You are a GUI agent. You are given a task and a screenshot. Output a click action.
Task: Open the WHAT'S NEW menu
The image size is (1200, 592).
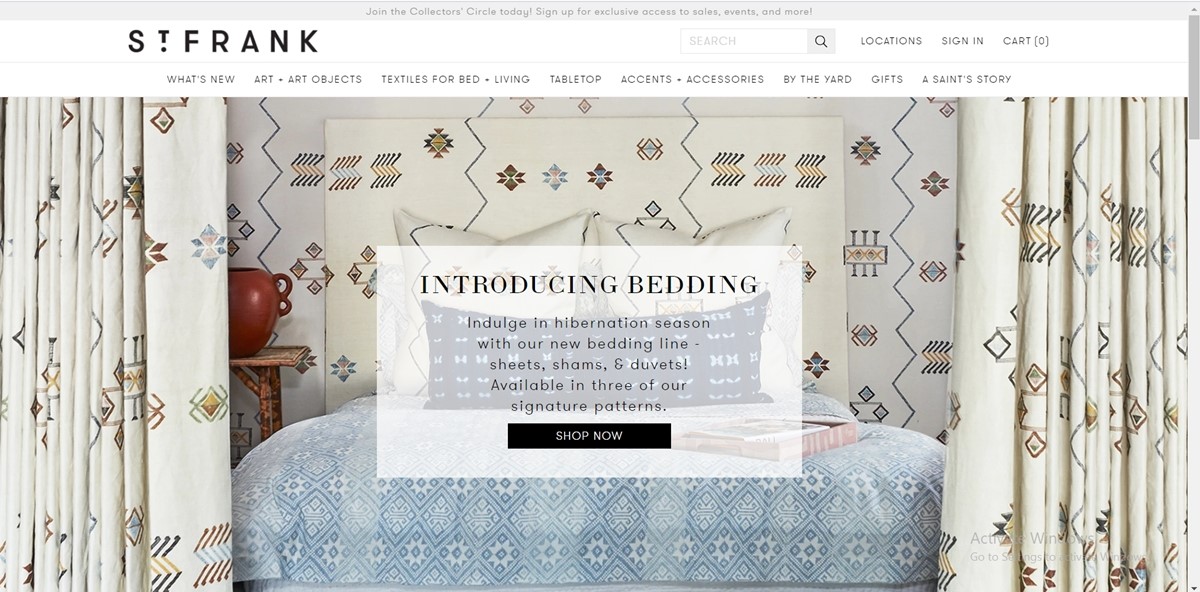click(x=201, y=79)
